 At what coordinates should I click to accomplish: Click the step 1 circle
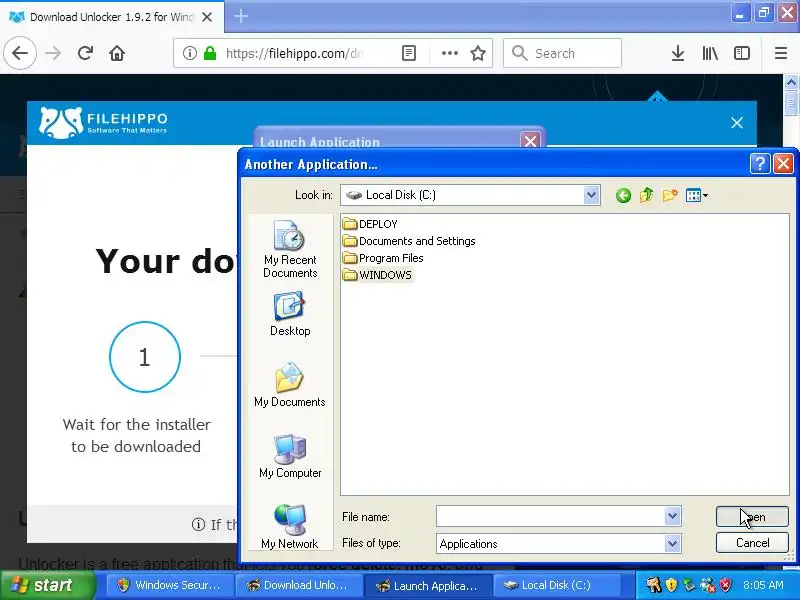coord(145,357)
